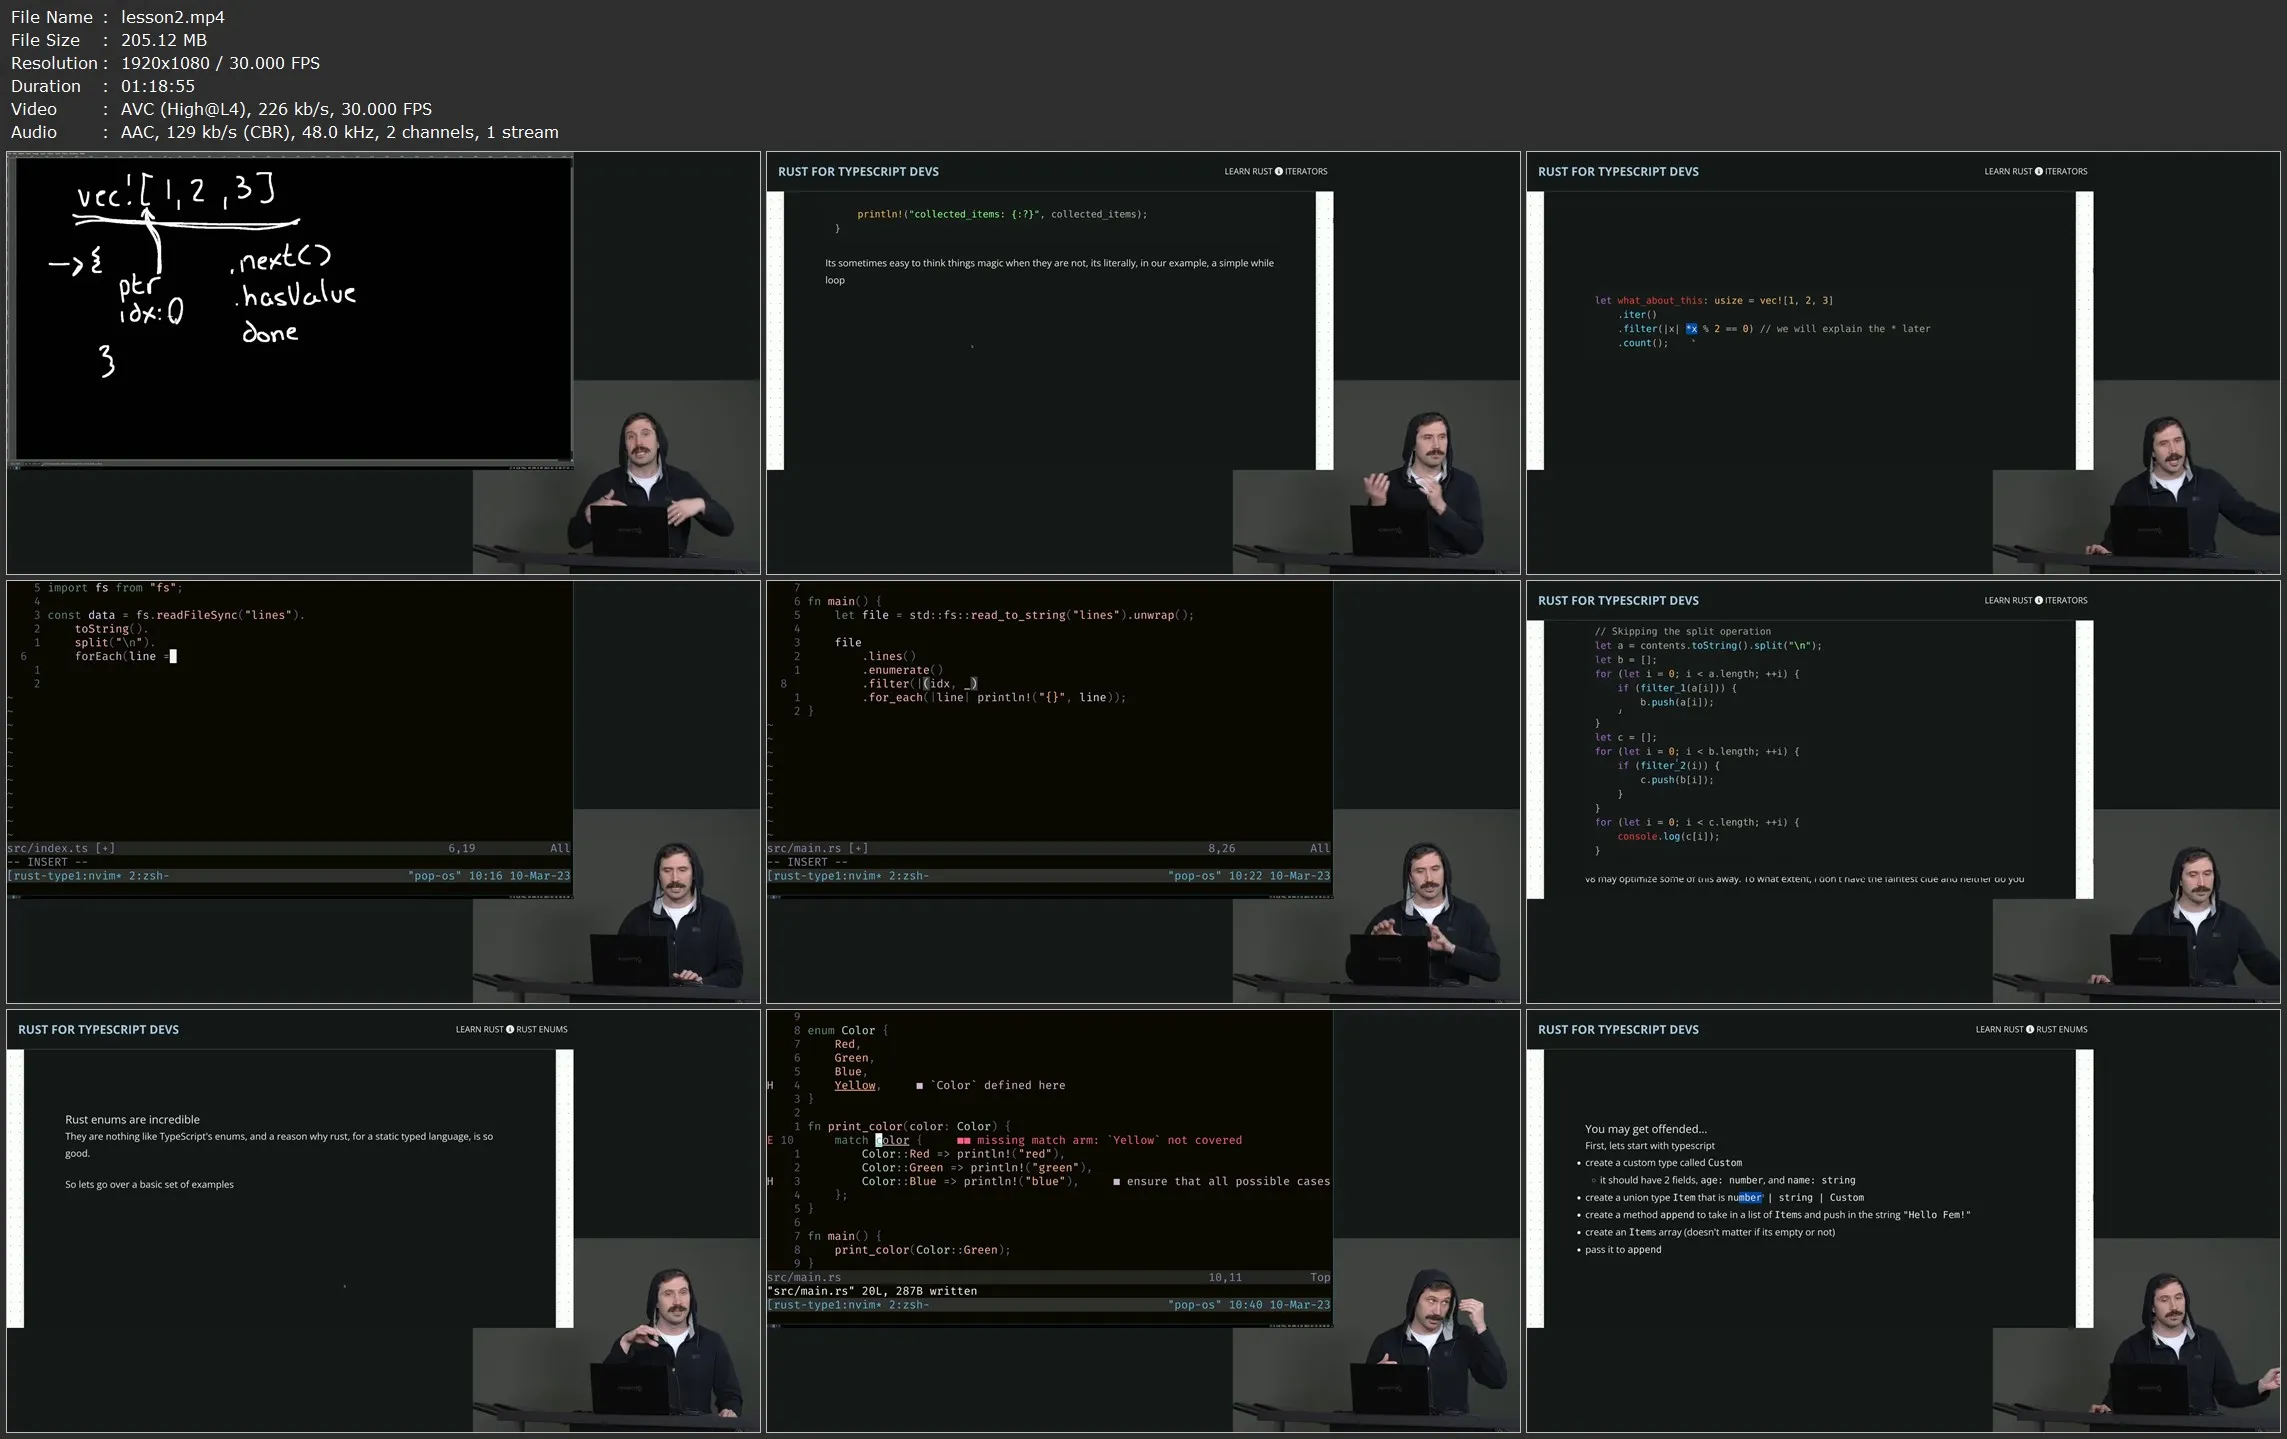The height and width of the screenshot is (1439, 2287).
Task: Click 'LEARN RUST • ITERATORS' breadcrumb on the println slide
Action: [x=1276, y=171]
